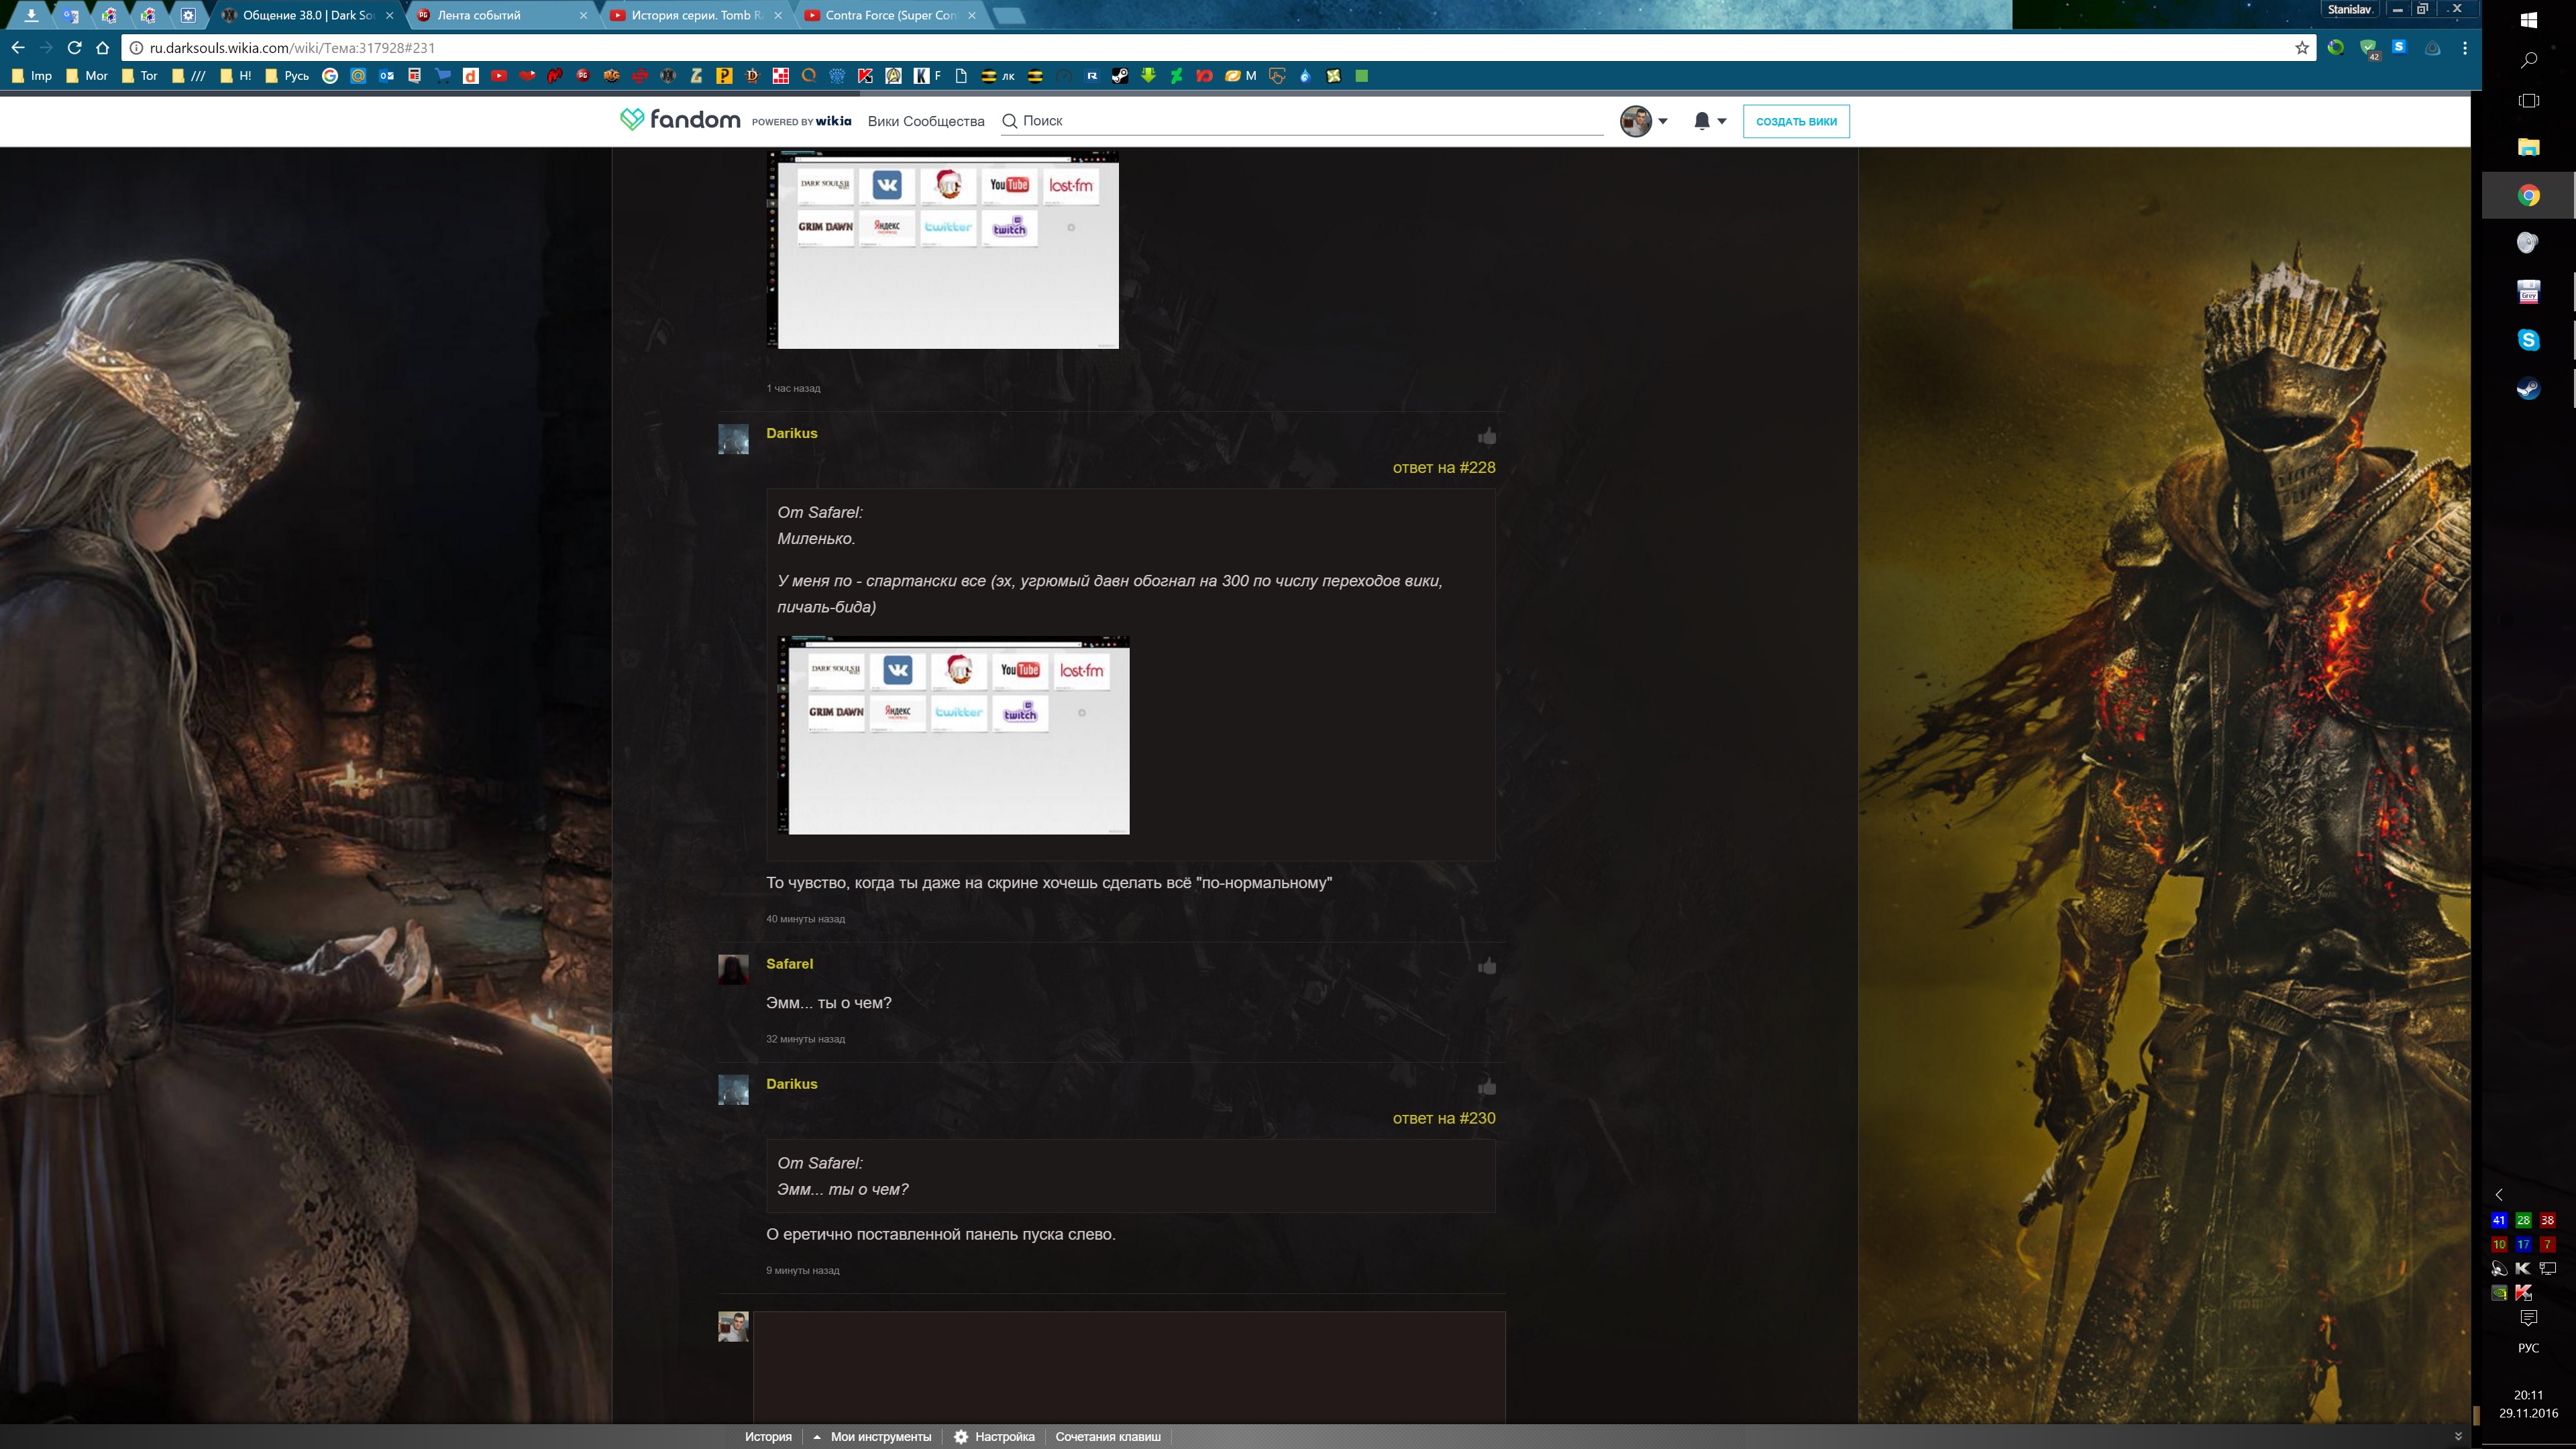The height and width of the screenshot is (1449, 2576).
Task: Open 'Вики Сообщества' in Fandom header
Action: pyautogui.click(x=926, y=121)
